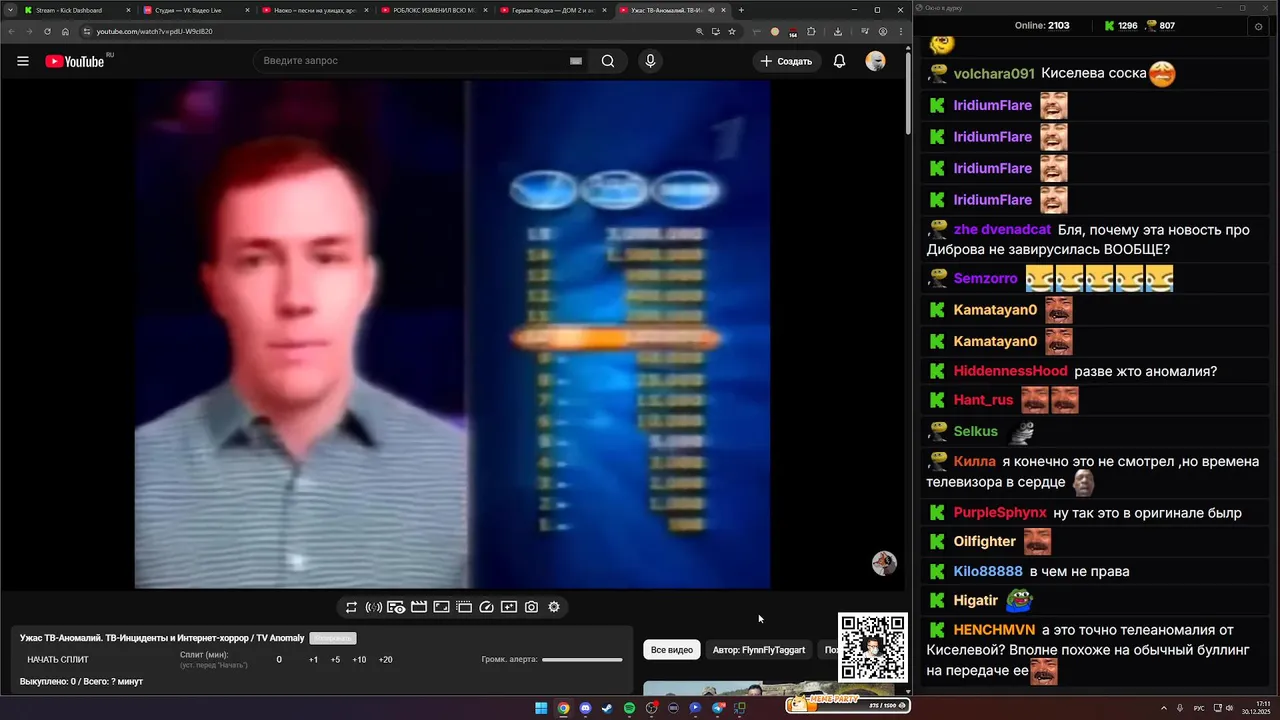Open the YouTube notifications bell

[x=840, y=61]
